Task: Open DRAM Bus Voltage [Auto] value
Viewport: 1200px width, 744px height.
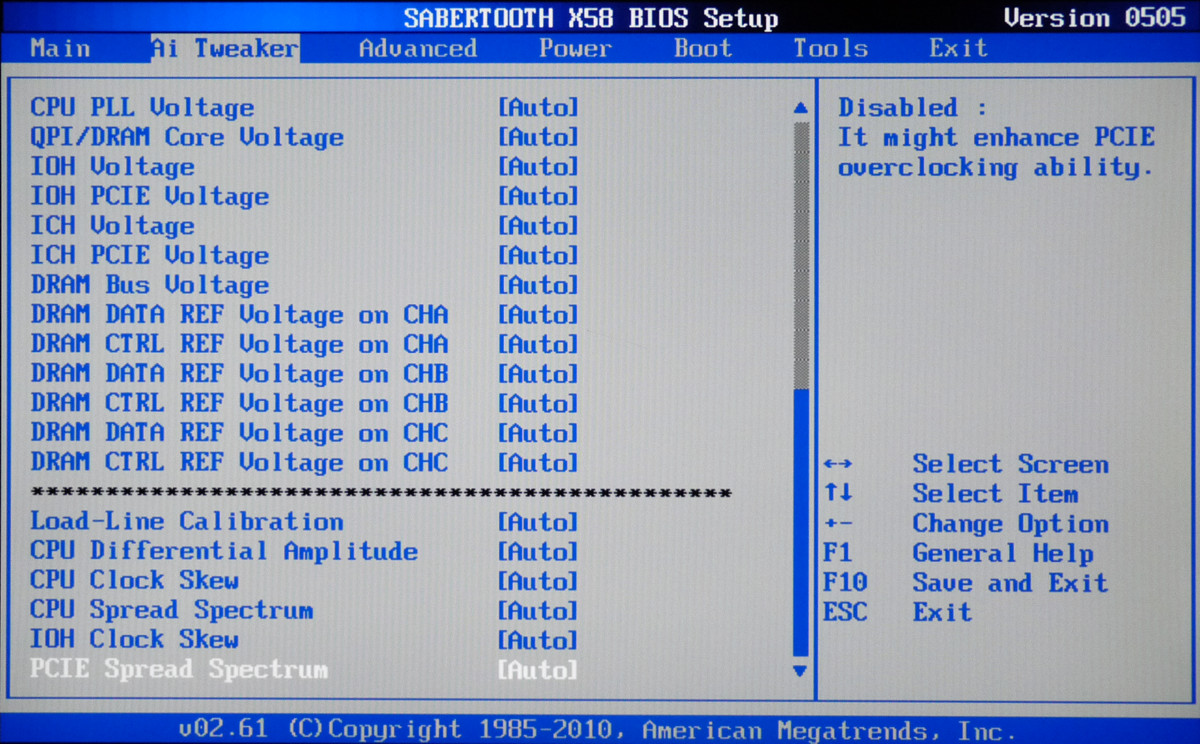Action: (x=538, y=285)
